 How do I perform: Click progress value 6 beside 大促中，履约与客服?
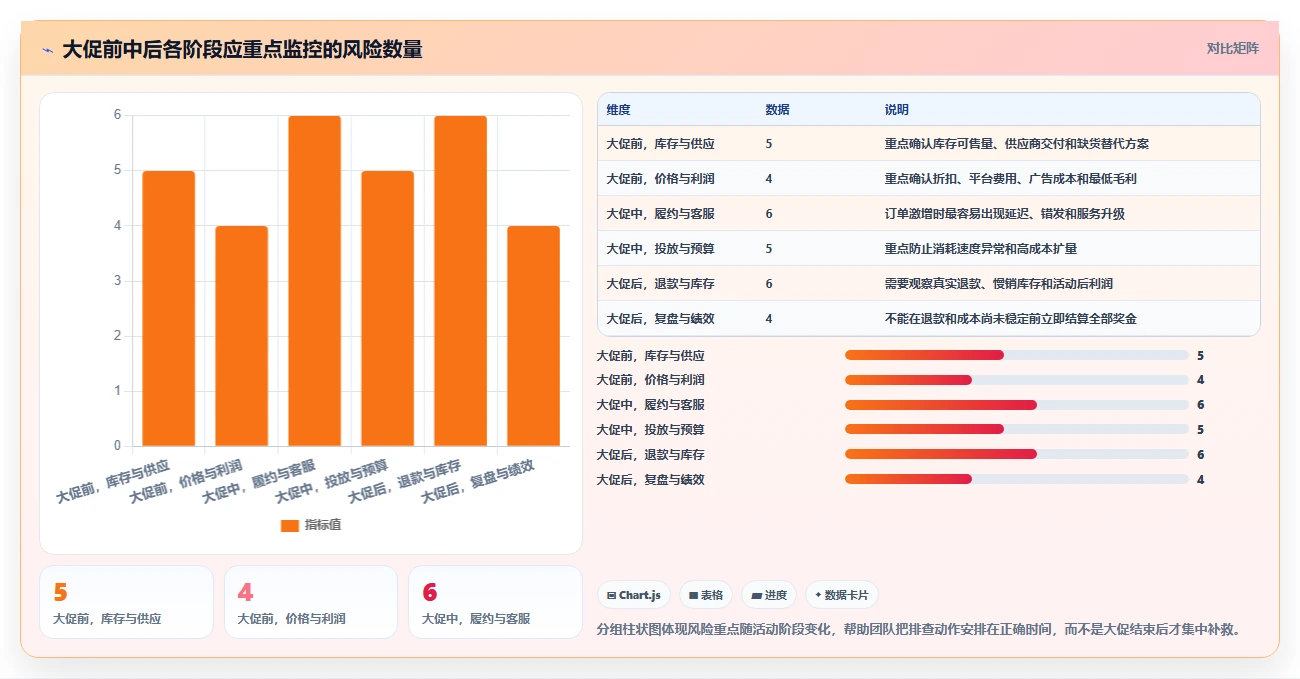click(x=1200, y=405)
